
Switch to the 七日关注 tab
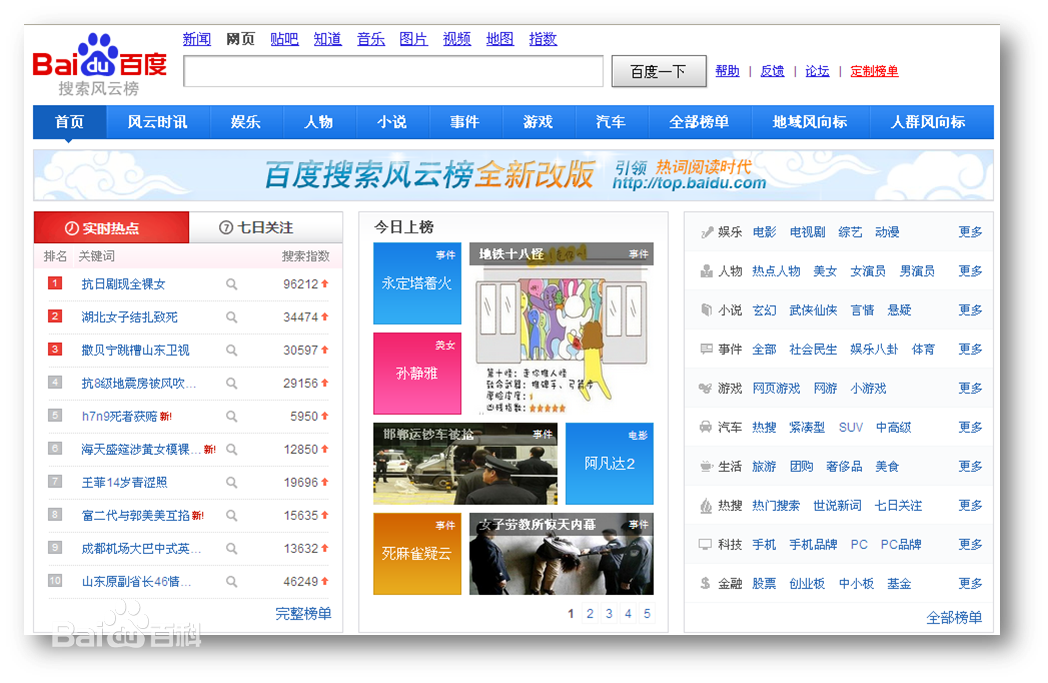coord(265,228)
